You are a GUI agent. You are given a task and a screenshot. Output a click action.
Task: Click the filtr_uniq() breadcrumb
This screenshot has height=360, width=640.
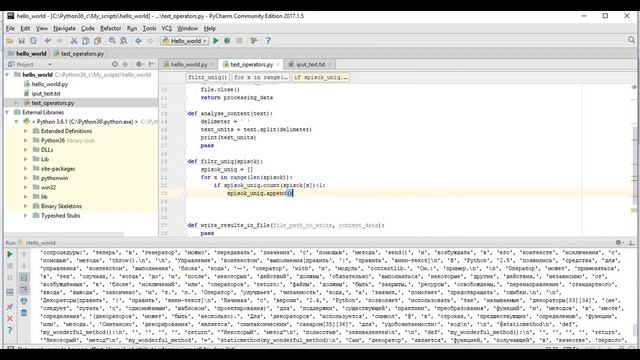pyautogui.click(x=207, y=77)
